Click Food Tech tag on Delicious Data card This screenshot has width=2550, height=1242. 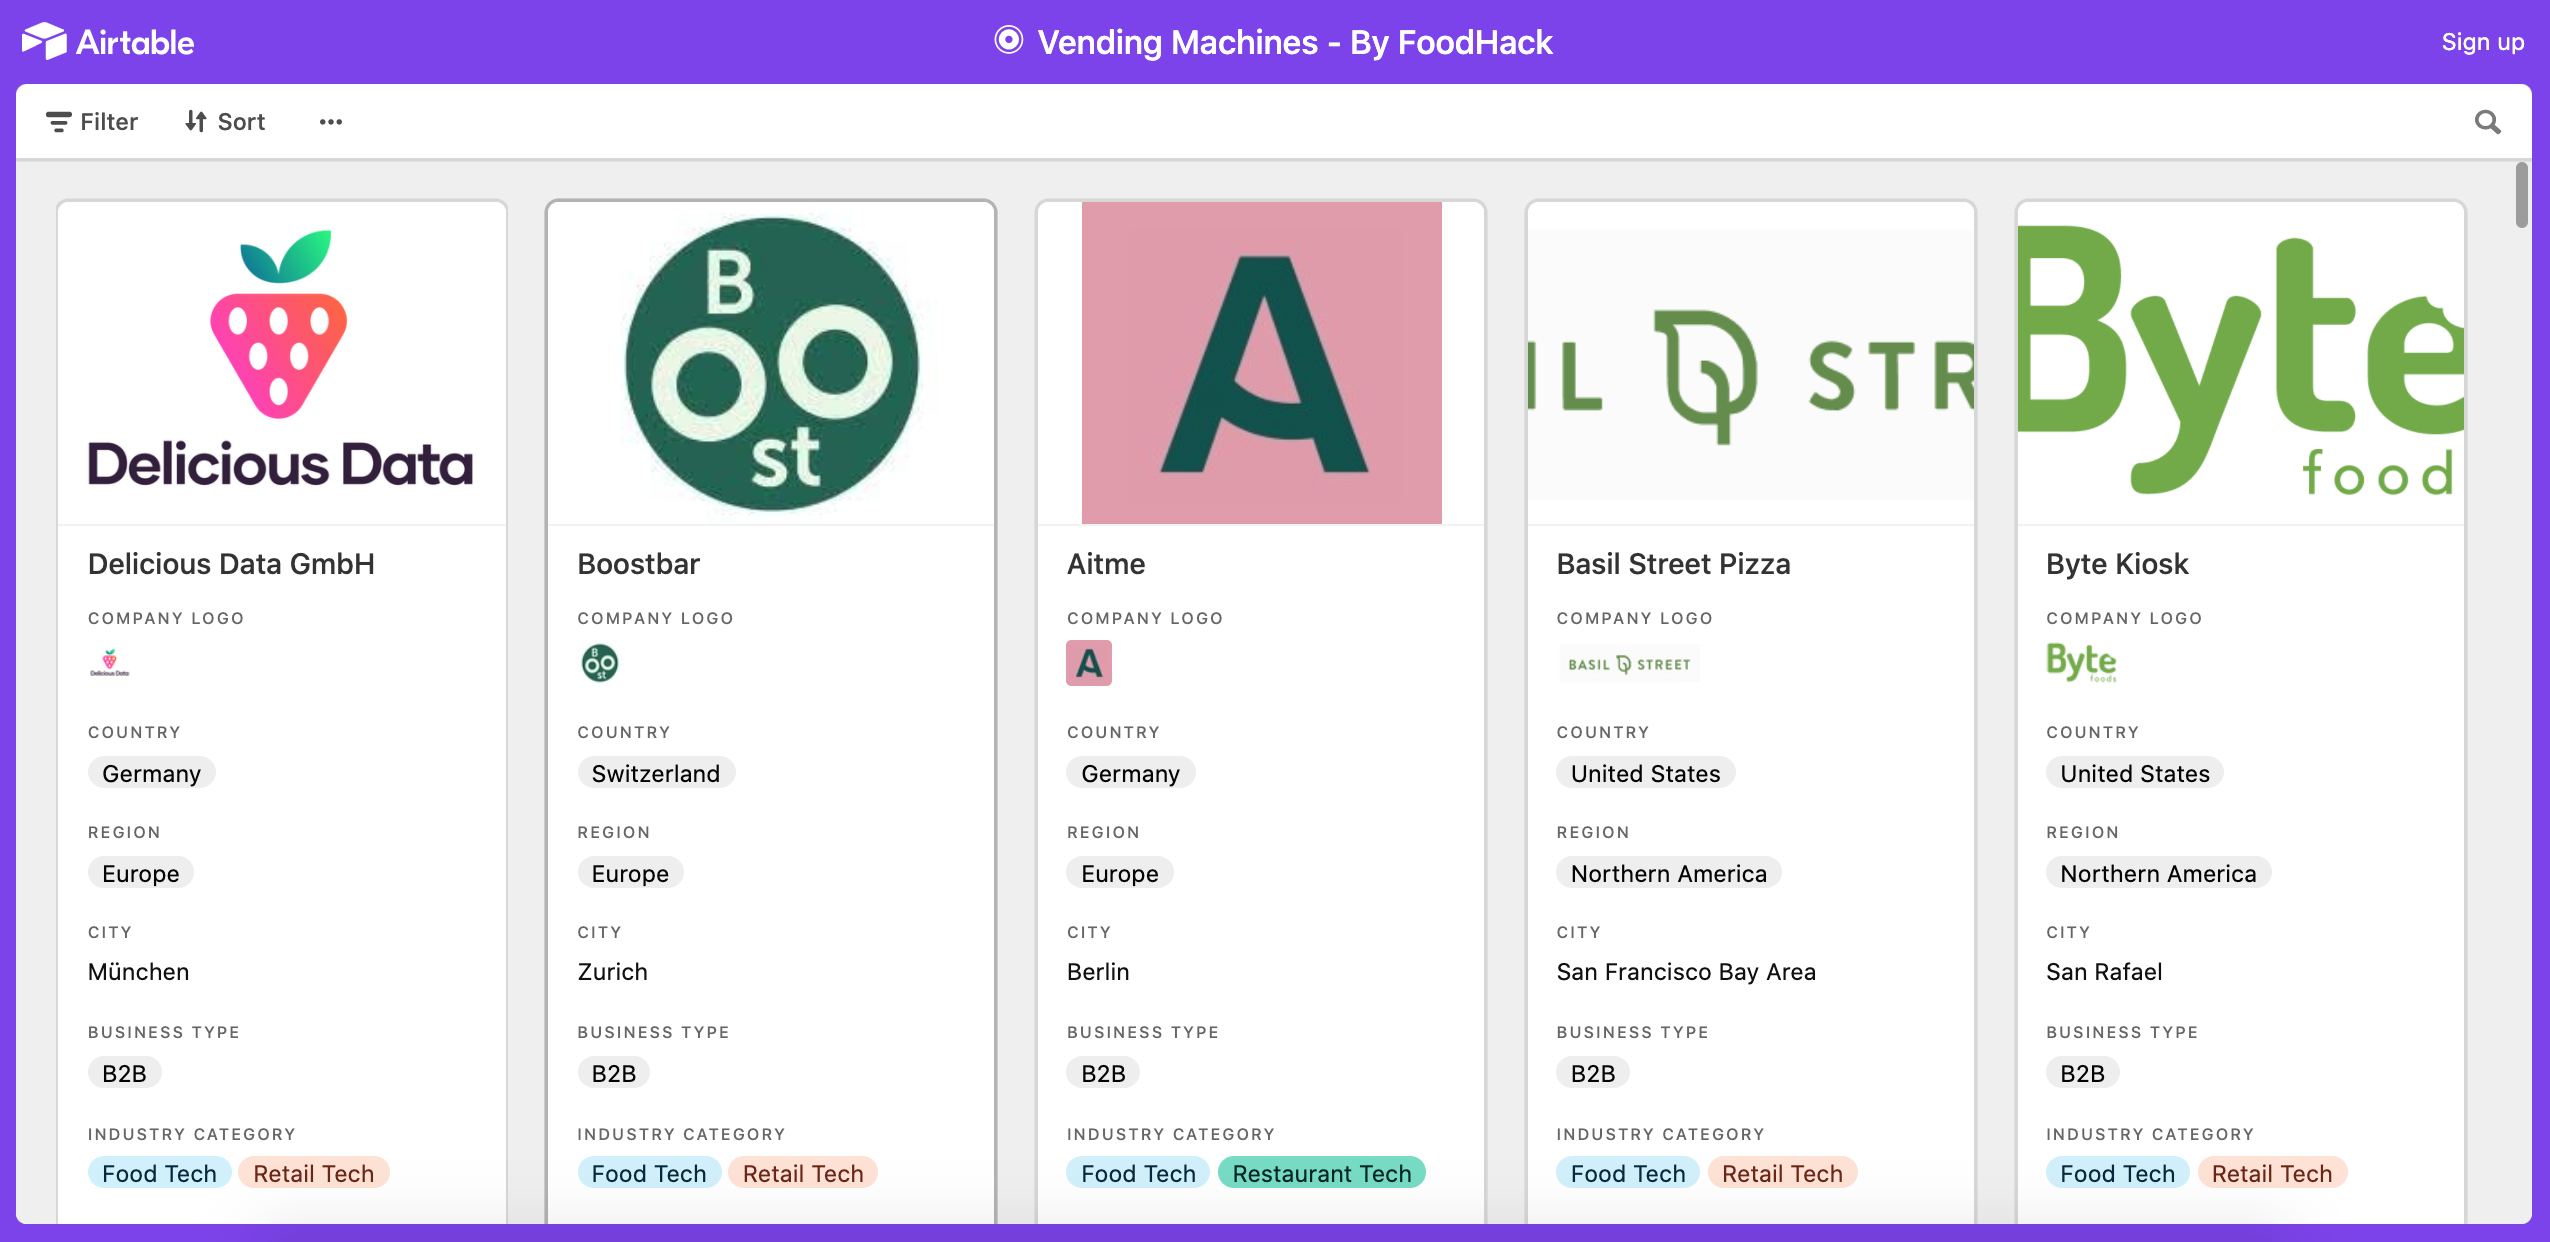tap(159, 1173)
